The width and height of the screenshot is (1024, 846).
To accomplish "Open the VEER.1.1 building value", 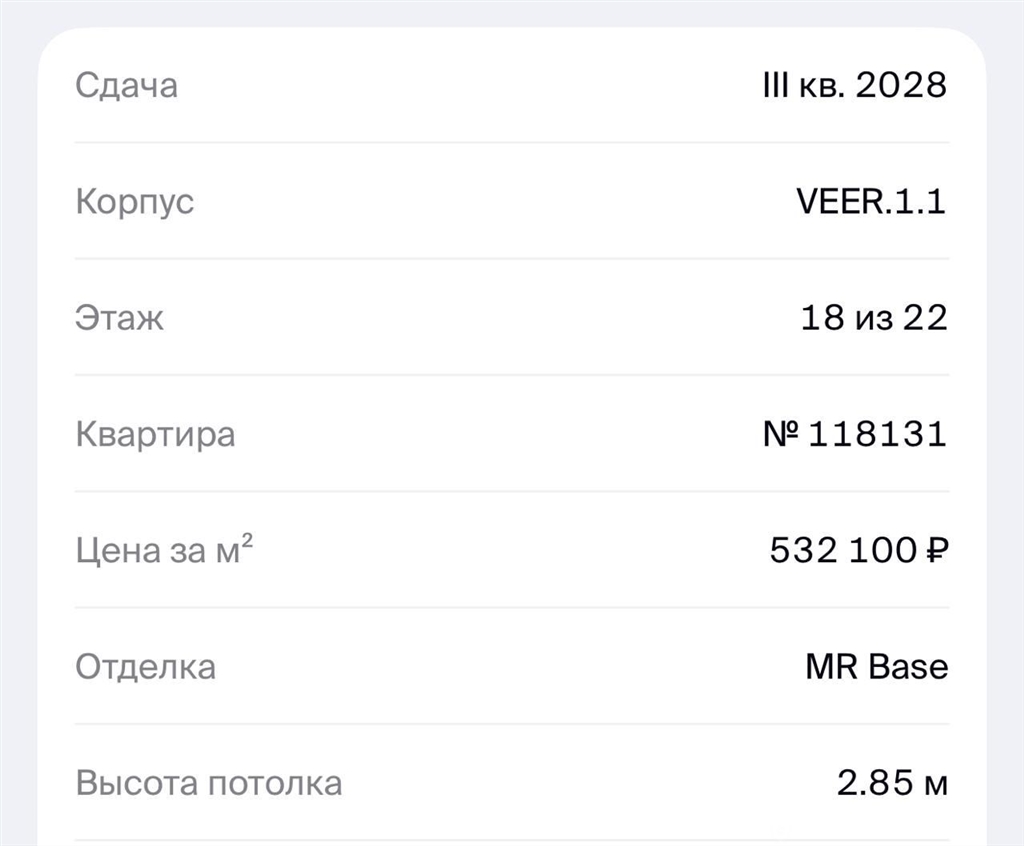I will 870,202.
